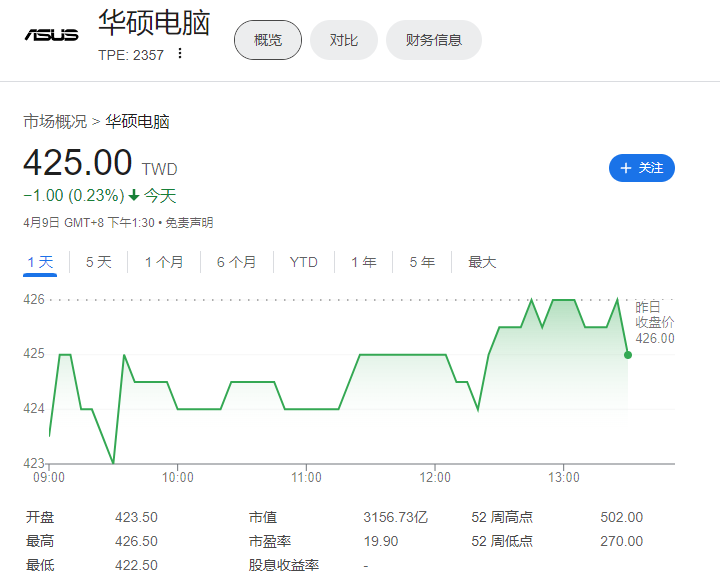Open the 对比 tab

tap(343, 40)
